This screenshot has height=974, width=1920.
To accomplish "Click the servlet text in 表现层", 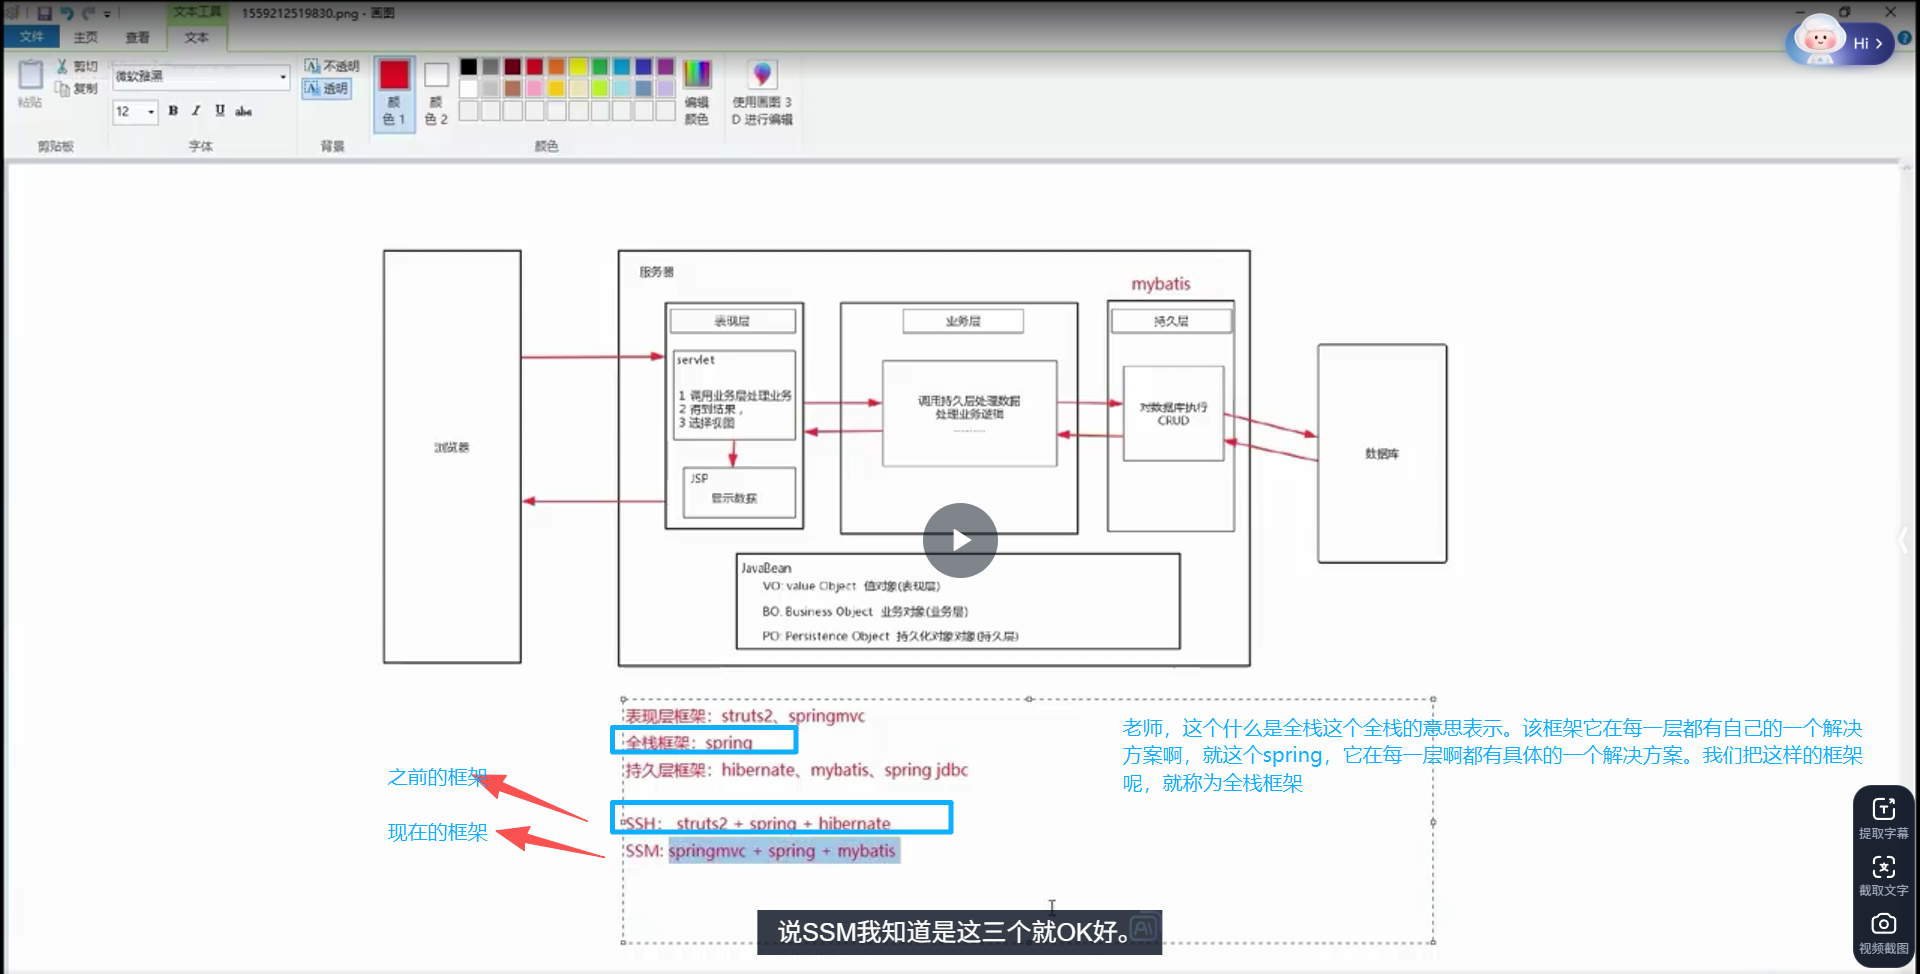I will tap(696, 360).
